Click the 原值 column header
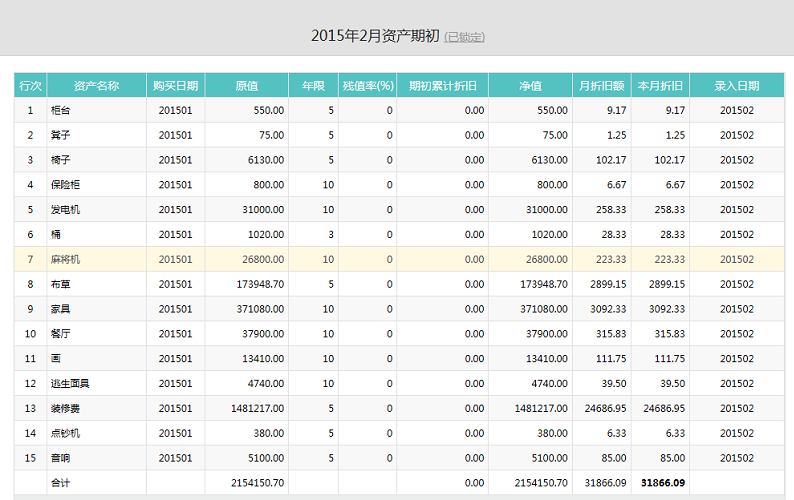Image resolution: width=794 pixels, height=500 pixels. 246,86
